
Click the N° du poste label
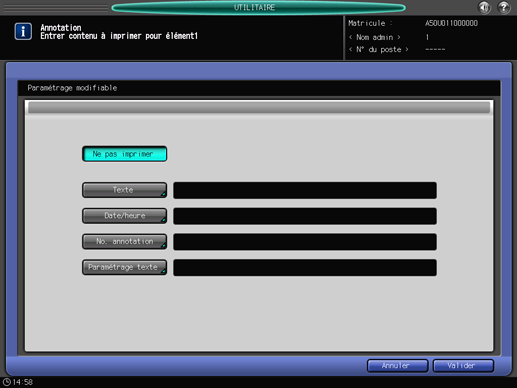[x=379, y=49]
